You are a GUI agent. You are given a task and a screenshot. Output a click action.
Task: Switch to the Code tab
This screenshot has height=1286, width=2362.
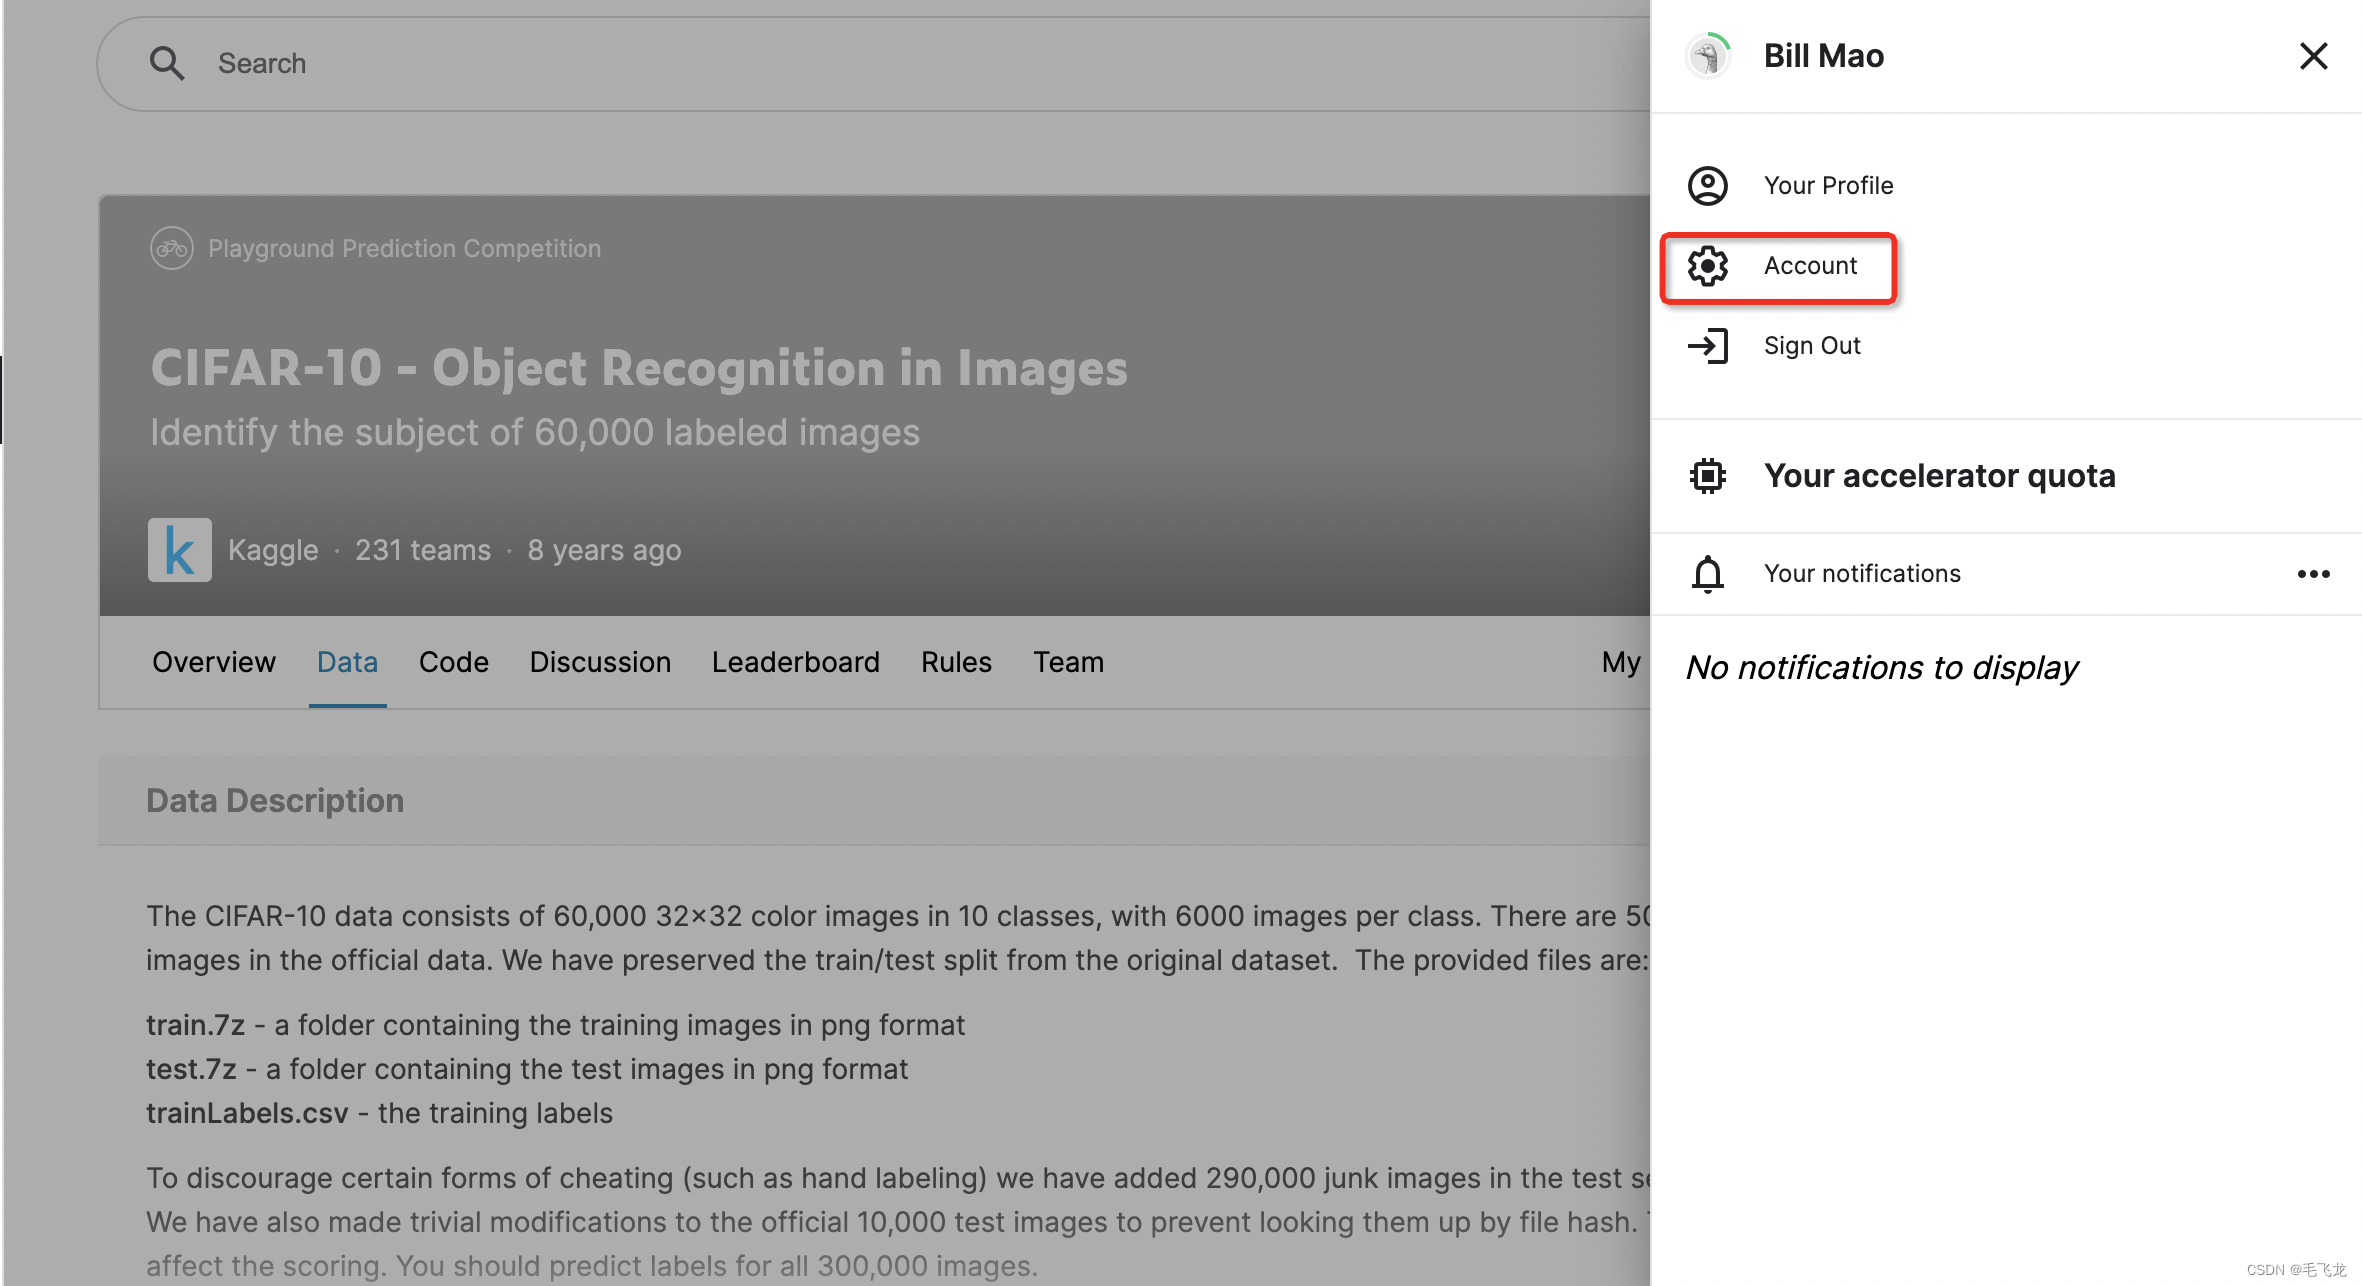coord(454,662)
